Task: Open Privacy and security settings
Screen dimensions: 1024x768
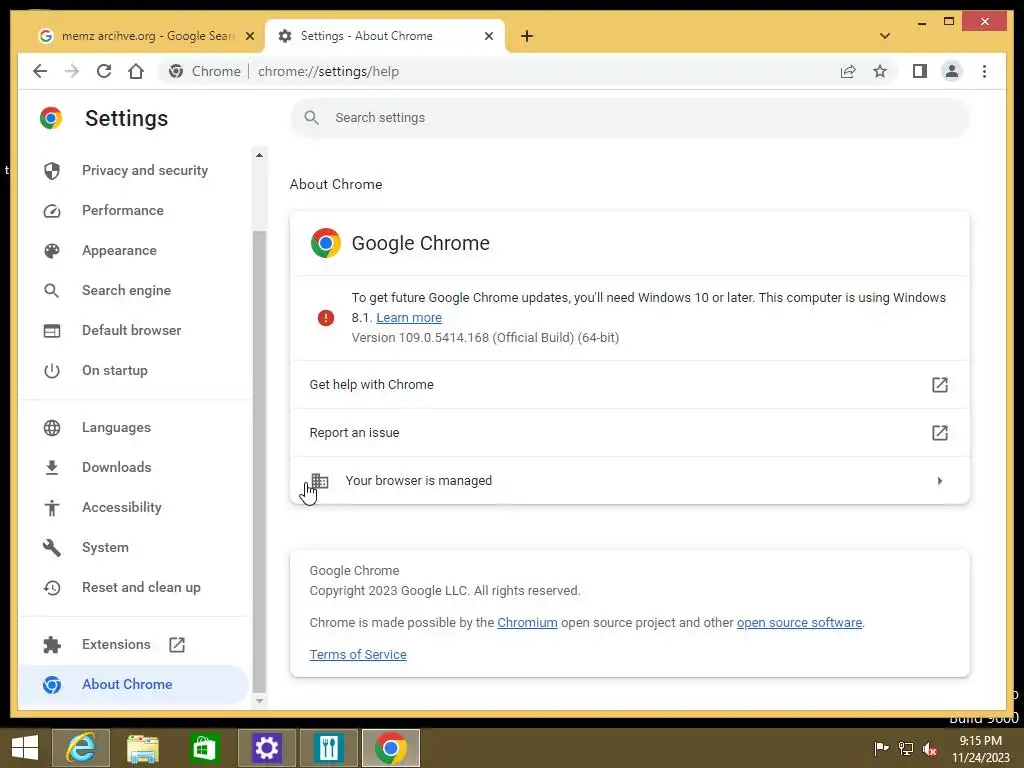Action: [x=135, y=170]
